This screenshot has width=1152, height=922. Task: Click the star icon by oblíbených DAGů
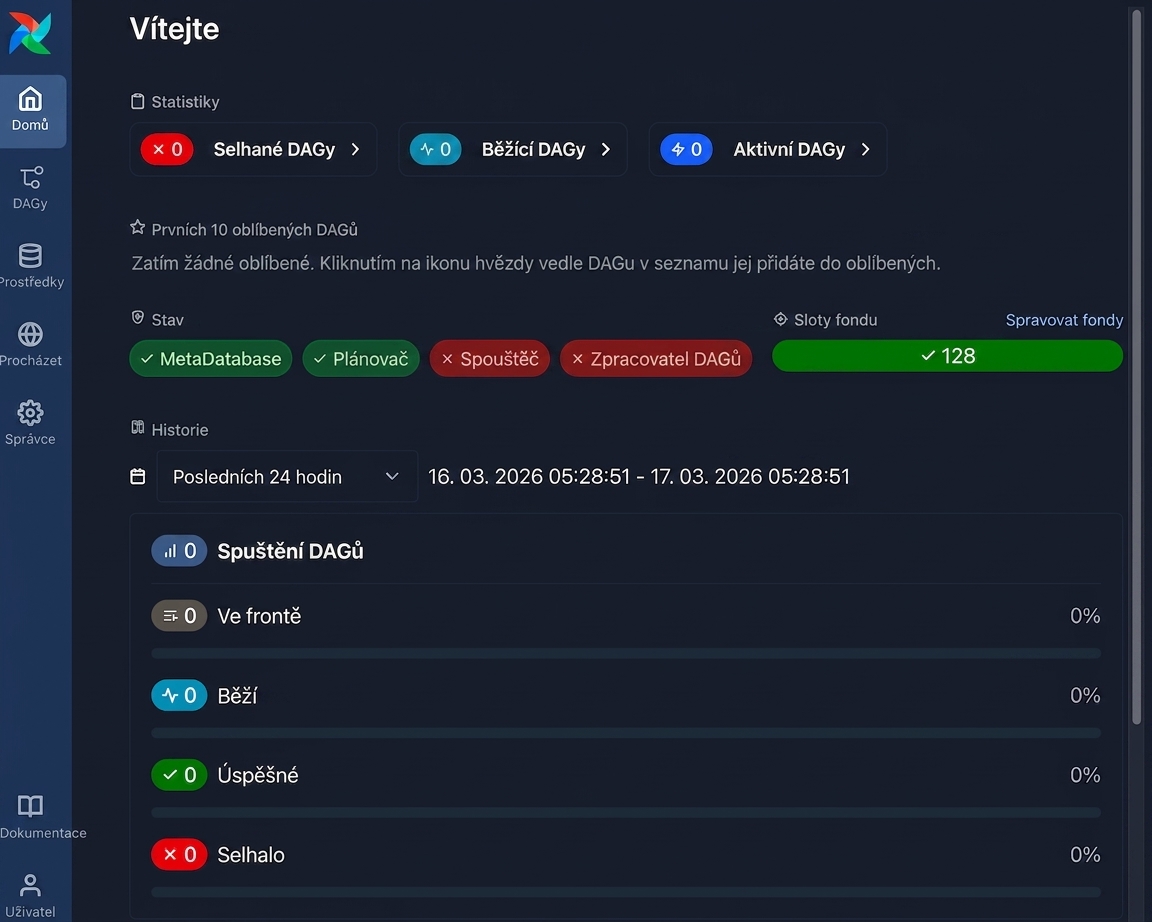[x=137, y=227]
